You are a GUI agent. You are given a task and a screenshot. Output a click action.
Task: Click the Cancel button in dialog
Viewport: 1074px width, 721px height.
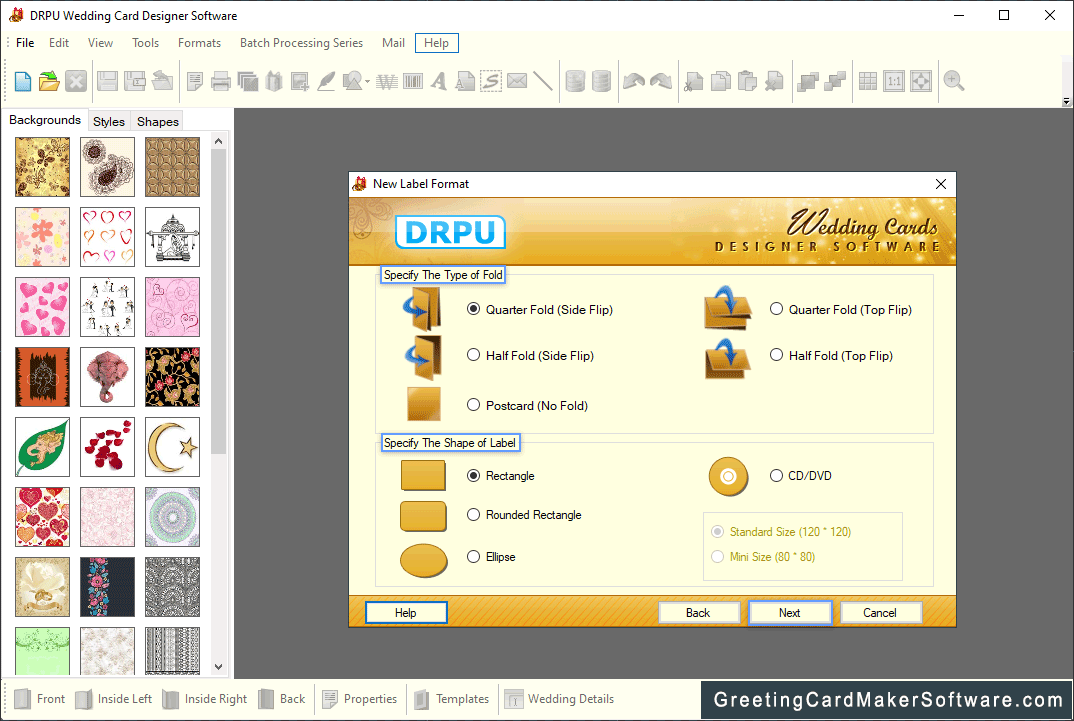point(880,613)
